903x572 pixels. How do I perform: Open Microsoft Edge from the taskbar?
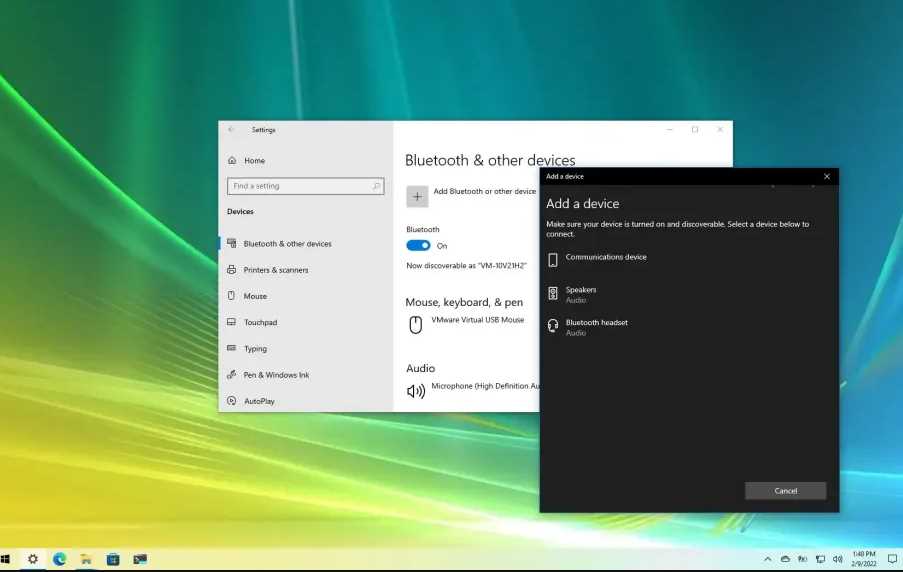pyautogui.click(x=59, y=559)
